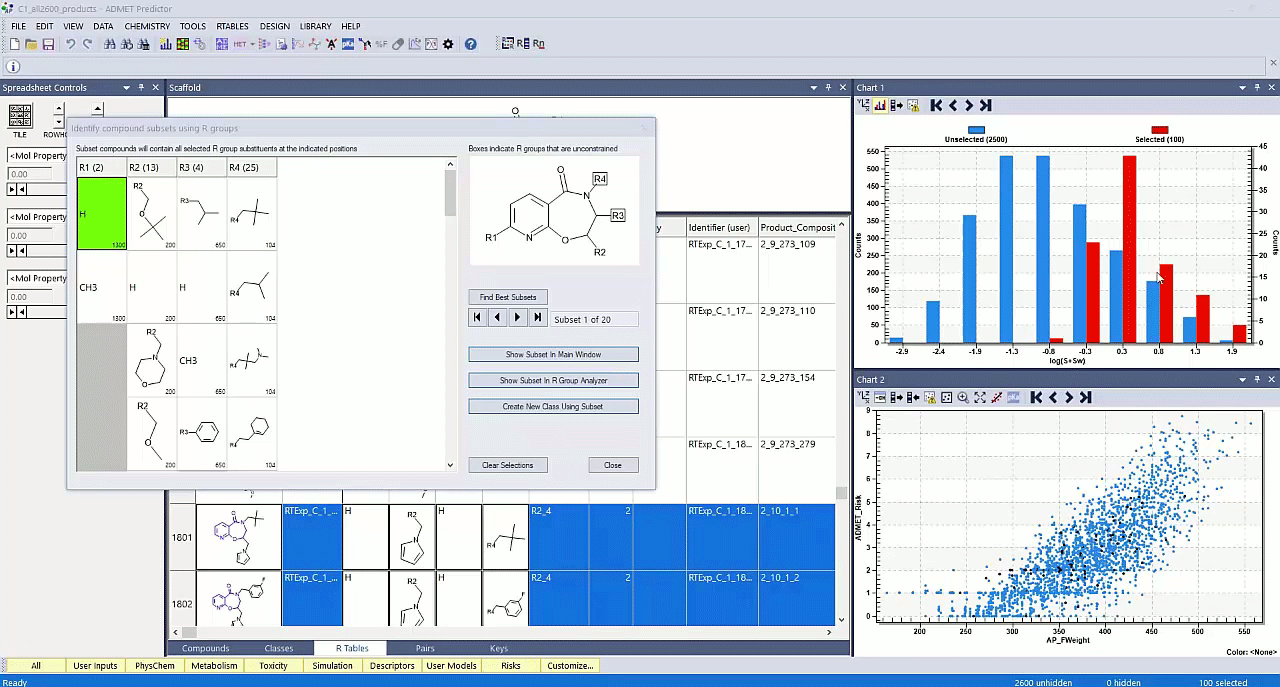Click the Undo icon in the toolbar
1280x687 pixels.
pos(71,44)
